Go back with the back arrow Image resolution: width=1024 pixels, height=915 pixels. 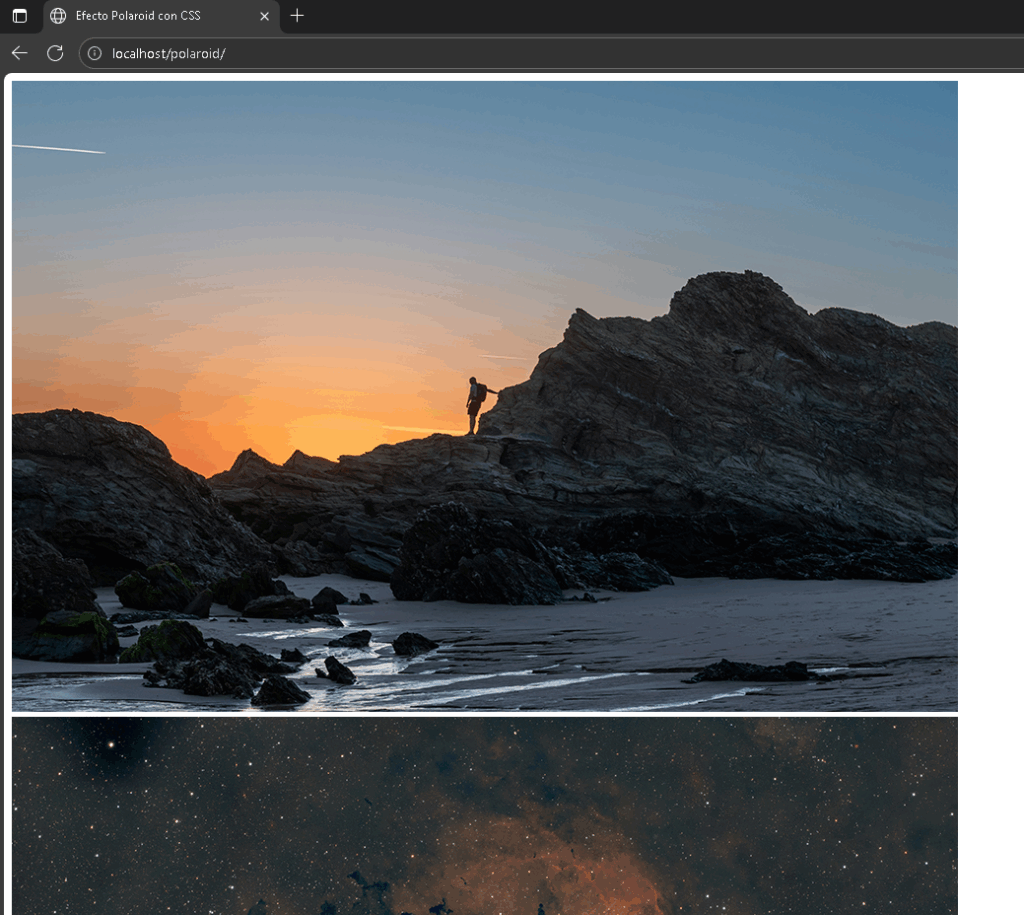coord(19,53)
